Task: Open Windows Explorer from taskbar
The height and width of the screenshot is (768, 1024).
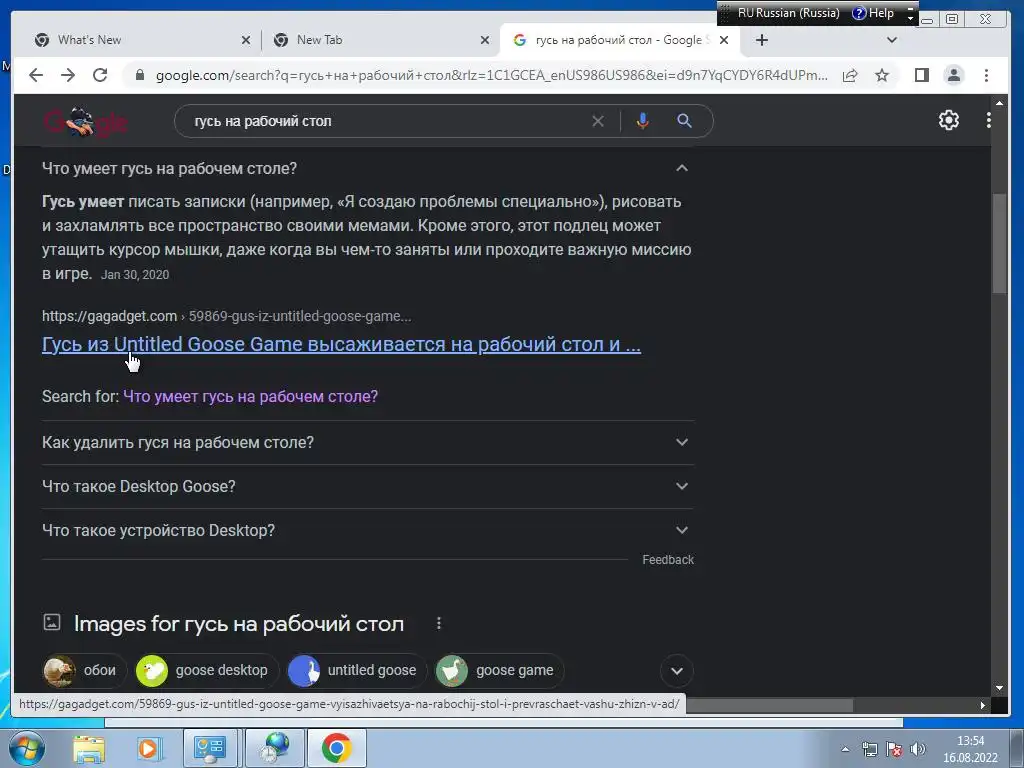Action: [x=89, y=748]
